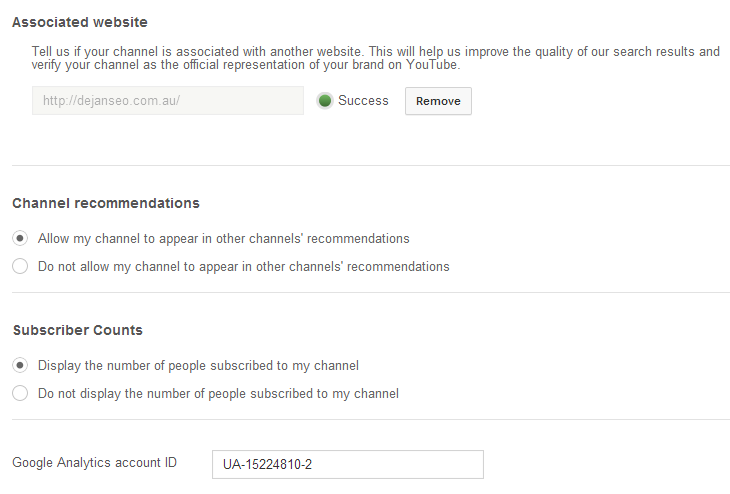Click the Google Analytics account ID text box
This screenshot has width=730, height=494.
[x=348, y=464]
